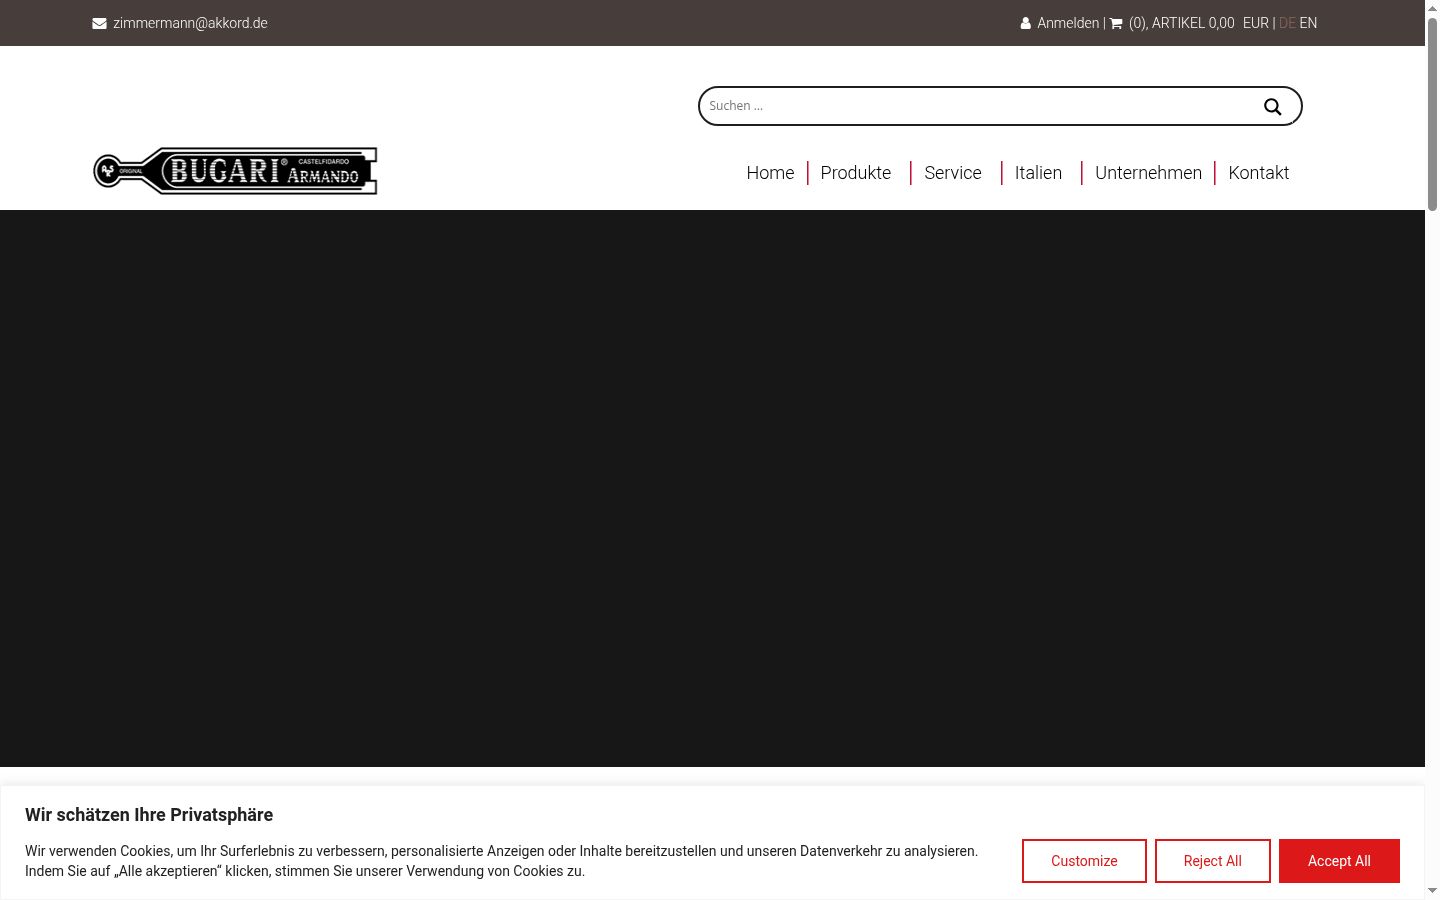This screenshot has width=1440, height=900.
Task: Open the Home menu item
Action: click(770, 173)
